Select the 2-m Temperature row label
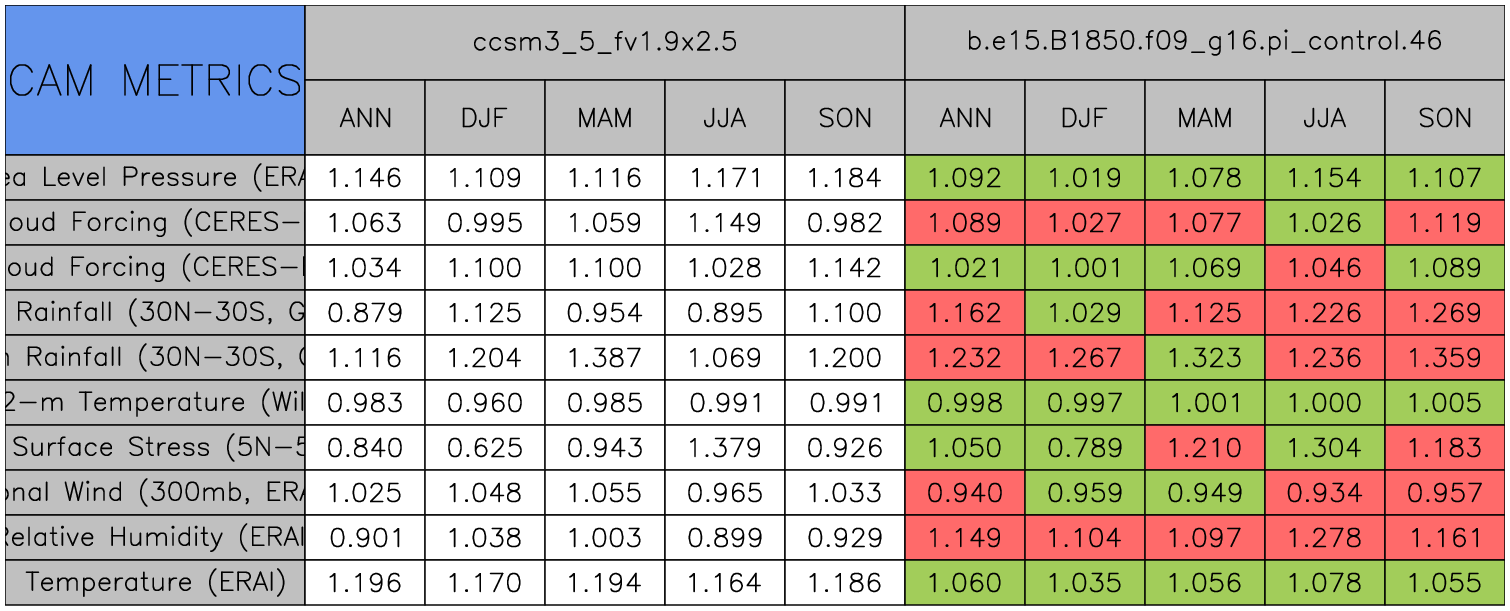 [154, 402]
